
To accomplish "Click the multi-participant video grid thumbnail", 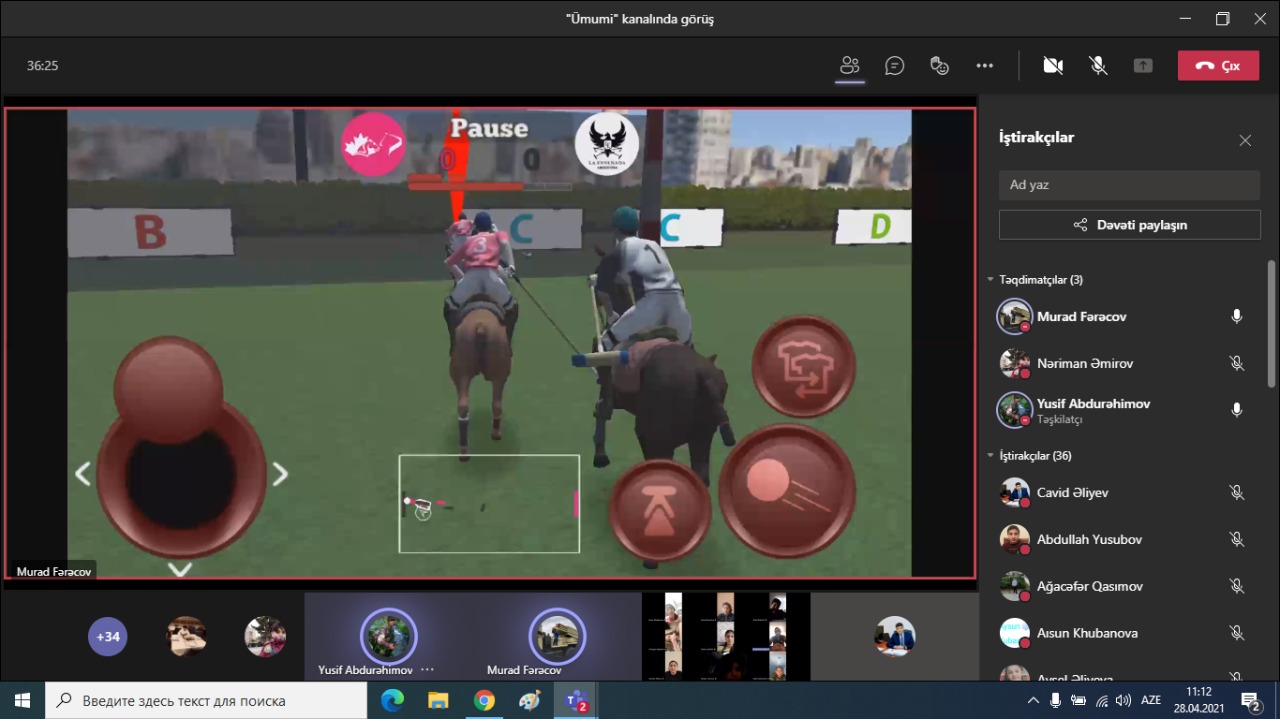I will (726, 637).
